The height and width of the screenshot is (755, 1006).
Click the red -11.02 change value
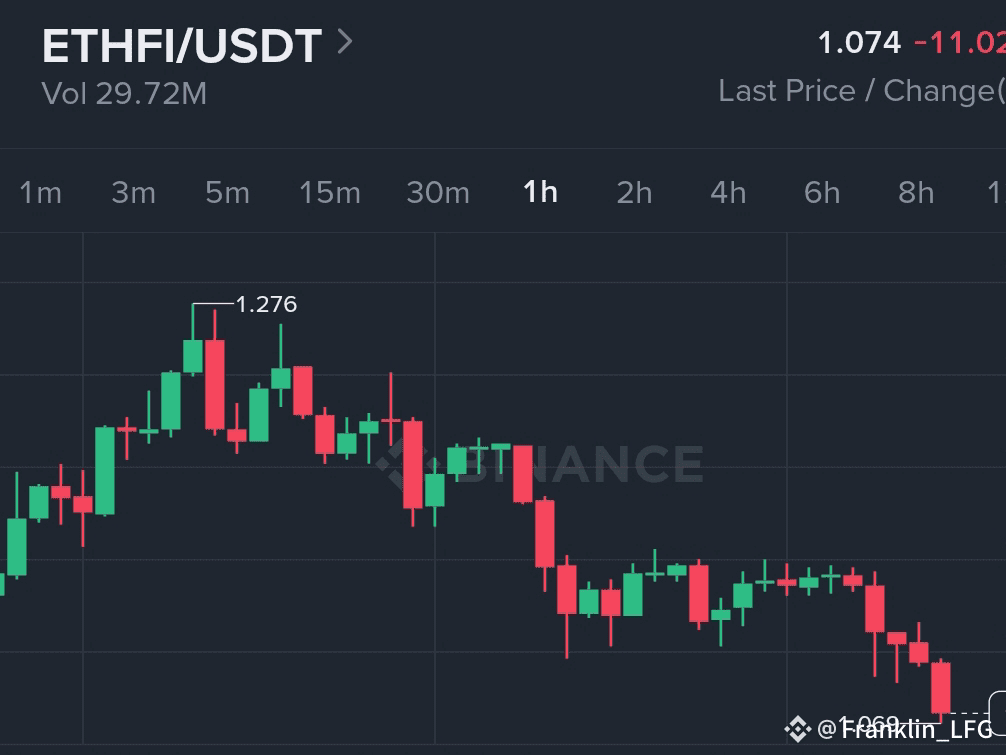click(957, 43)
